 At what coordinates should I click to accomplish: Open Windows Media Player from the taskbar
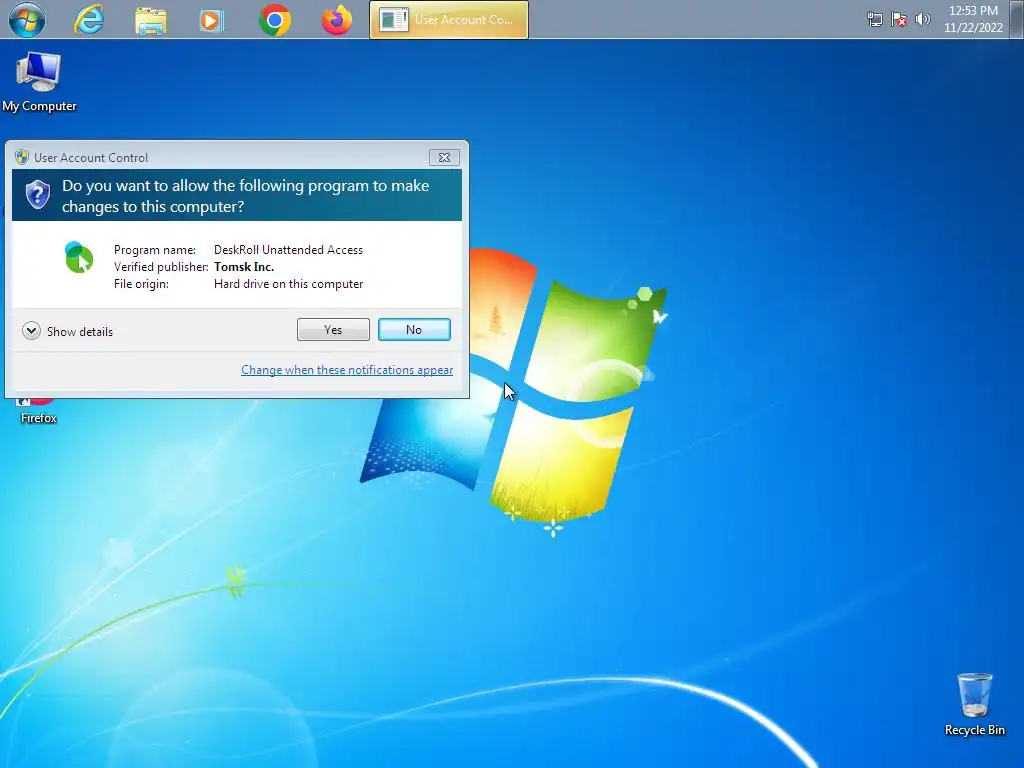click(211, 20)
